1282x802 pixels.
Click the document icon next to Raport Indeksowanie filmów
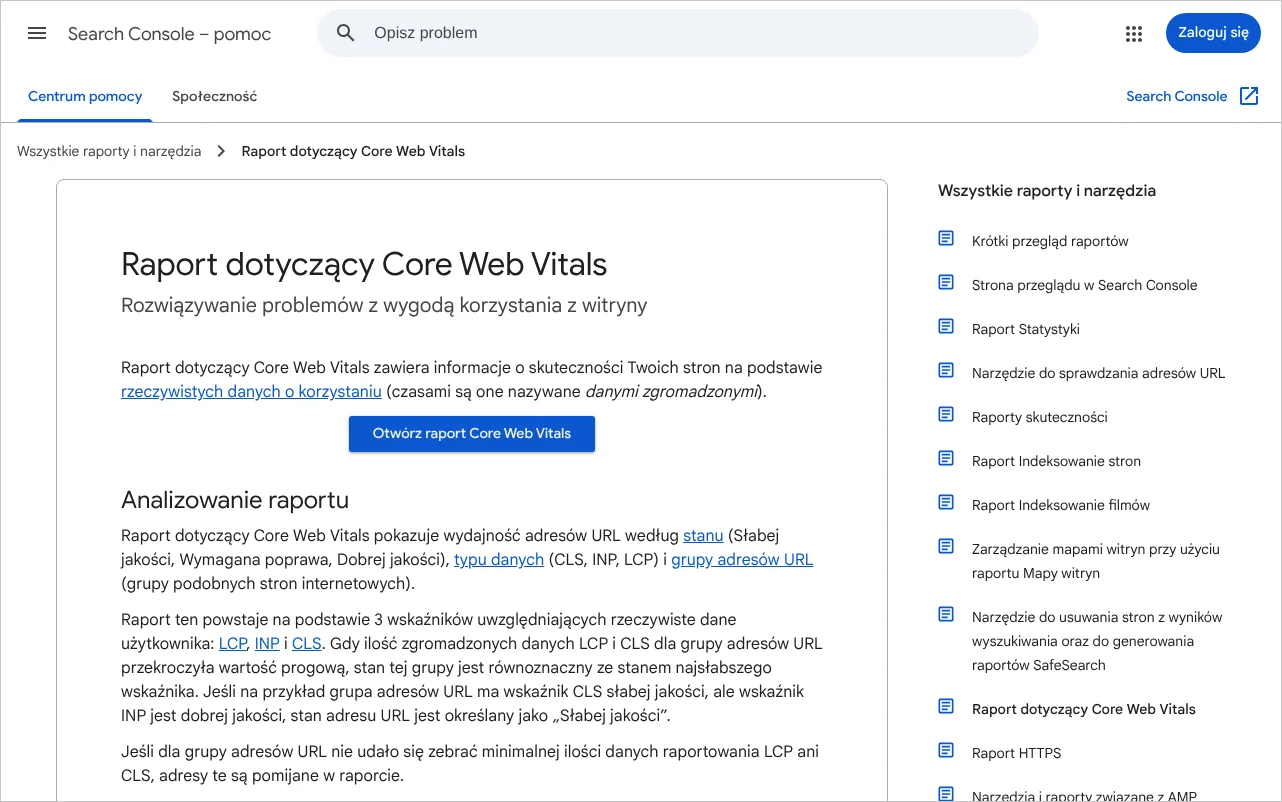[x=946, y=502]
